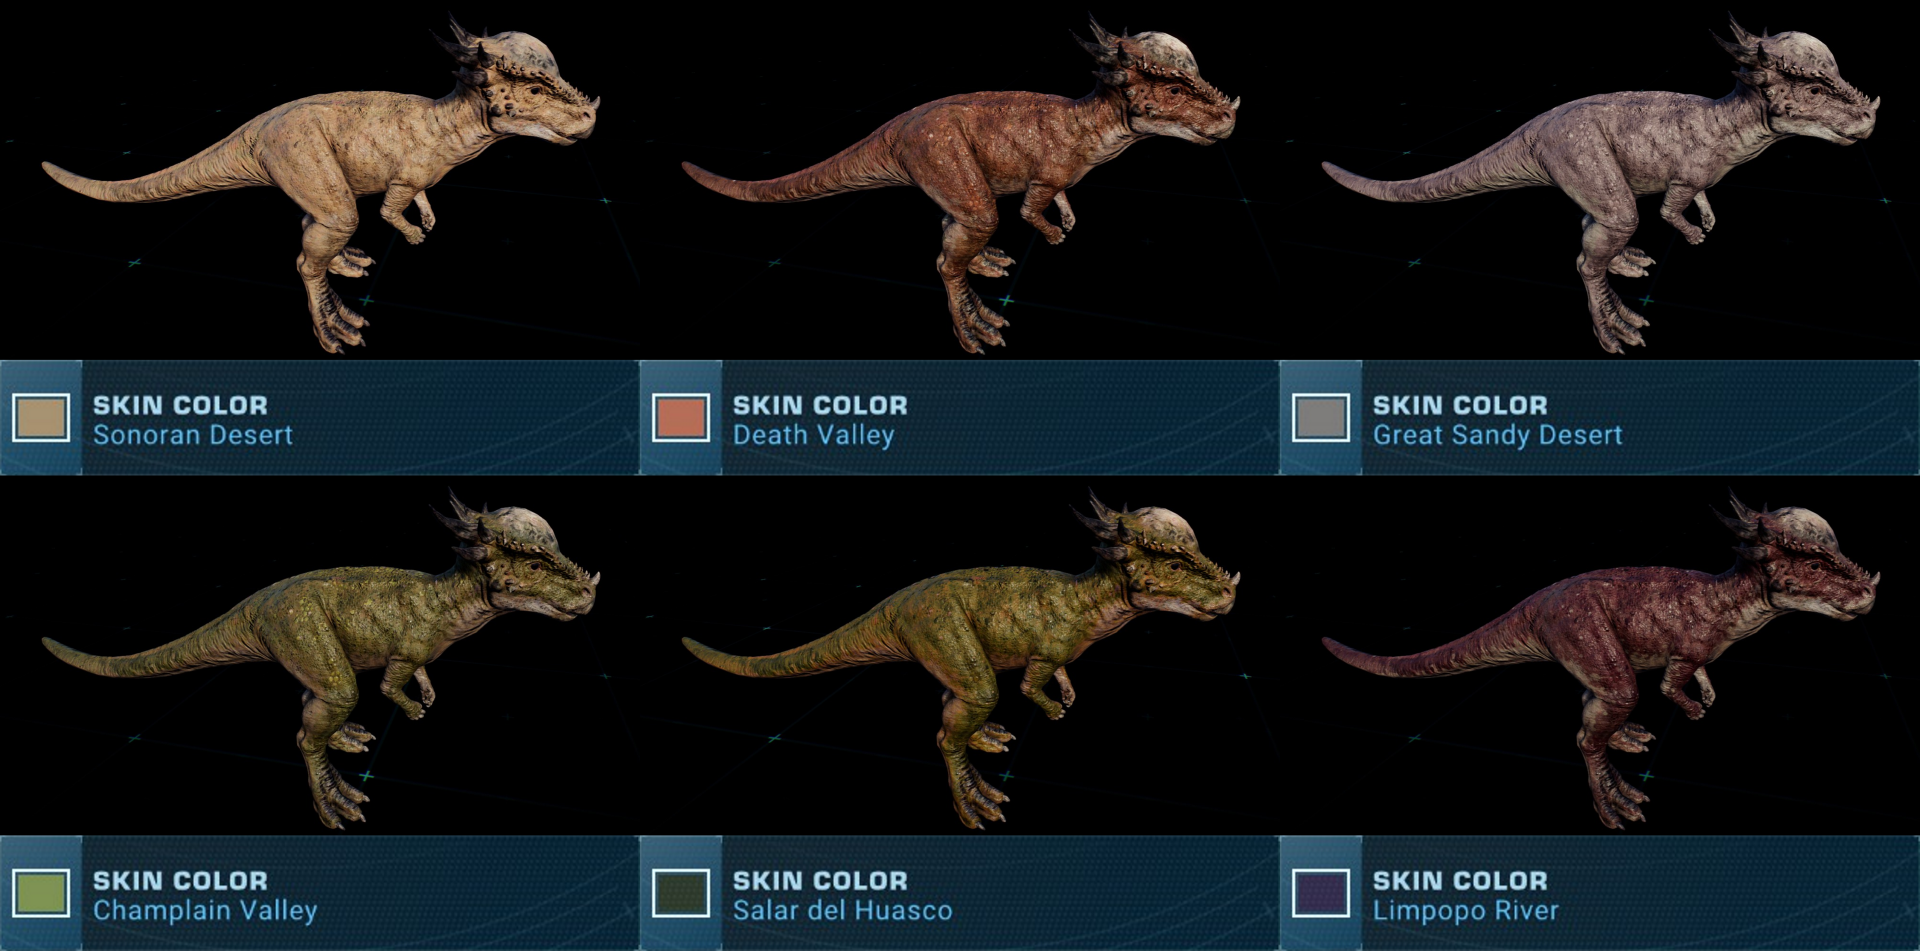This screenshot has height=951, width=1920.
Task: Click the Death Valley orange color swatch
Action: pyautogui.click(x=681, y=418)
